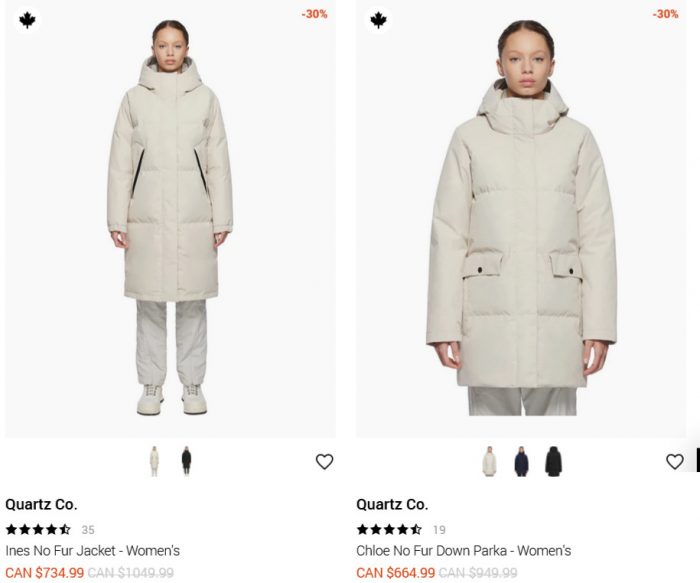Click Quartz Co. brand above Chloe Parka
The width and height of the screenshot is (700, 583).
coord(392,504)
